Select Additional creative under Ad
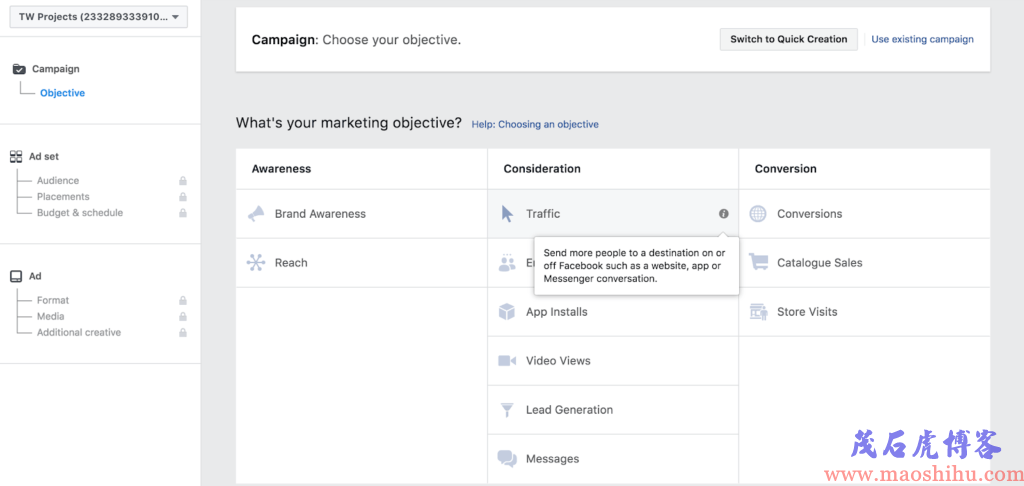The image size is (1024, 486). point(79,332)
